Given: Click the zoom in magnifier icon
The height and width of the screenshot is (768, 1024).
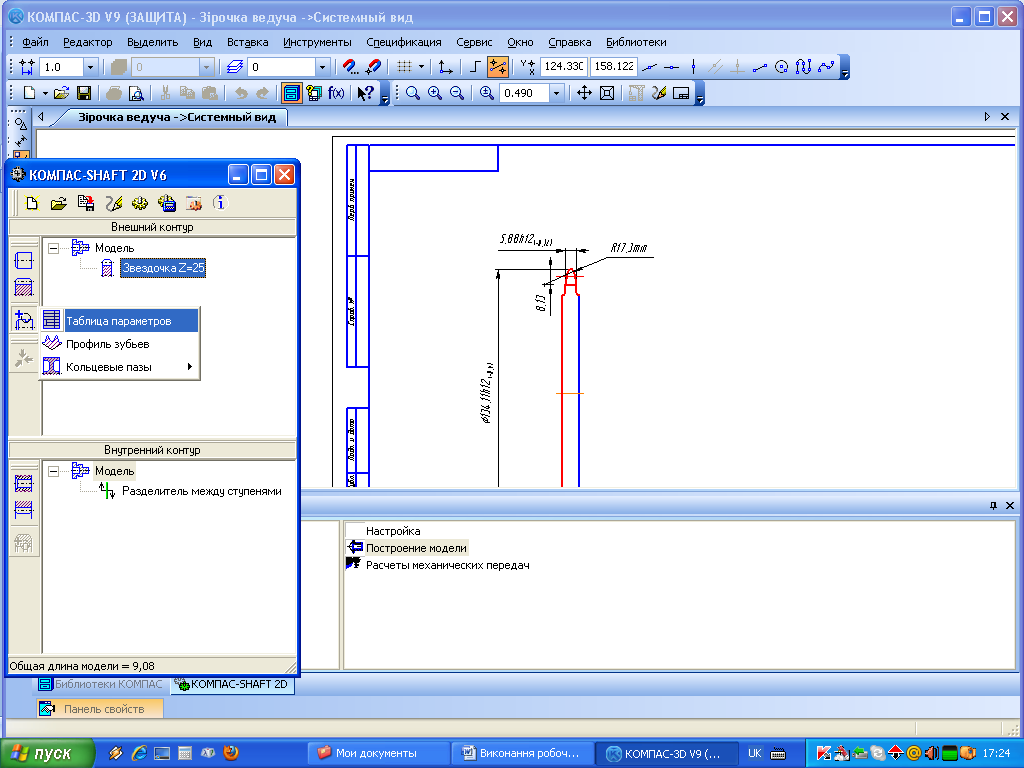Looking at the screenshot, I should click(x=435, y=93).
